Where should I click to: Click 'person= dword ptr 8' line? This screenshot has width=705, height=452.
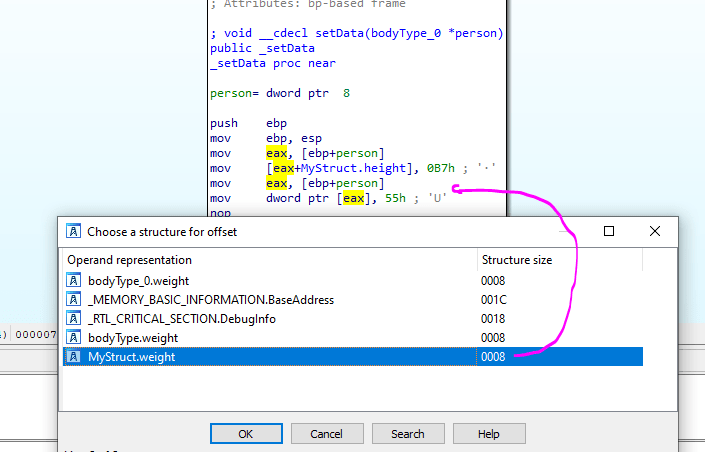280,93
